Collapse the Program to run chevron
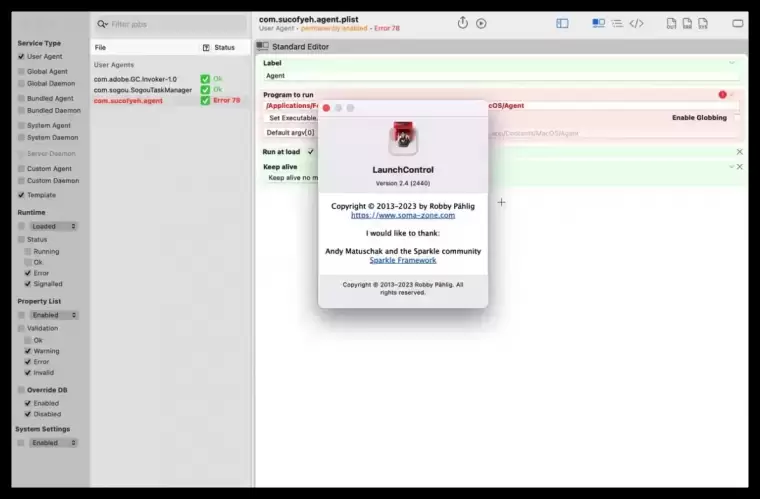 pyautogui.click(x=732, y=94)
